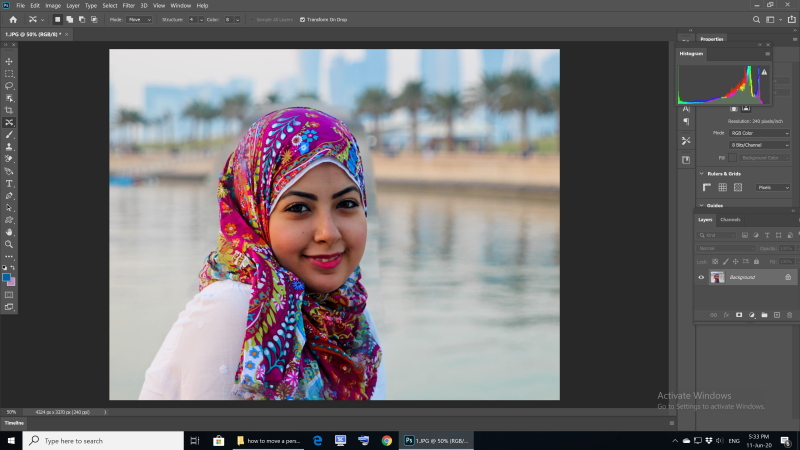
Task: Click the Windows search box
Action: 103,441
